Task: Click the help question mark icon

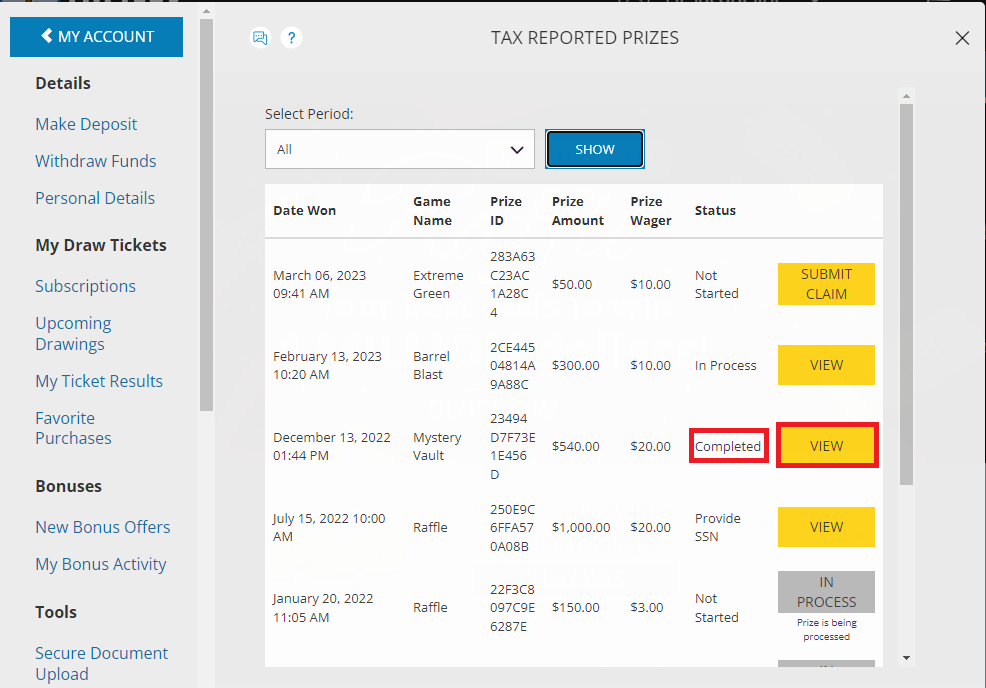Action: click(291, 37)
